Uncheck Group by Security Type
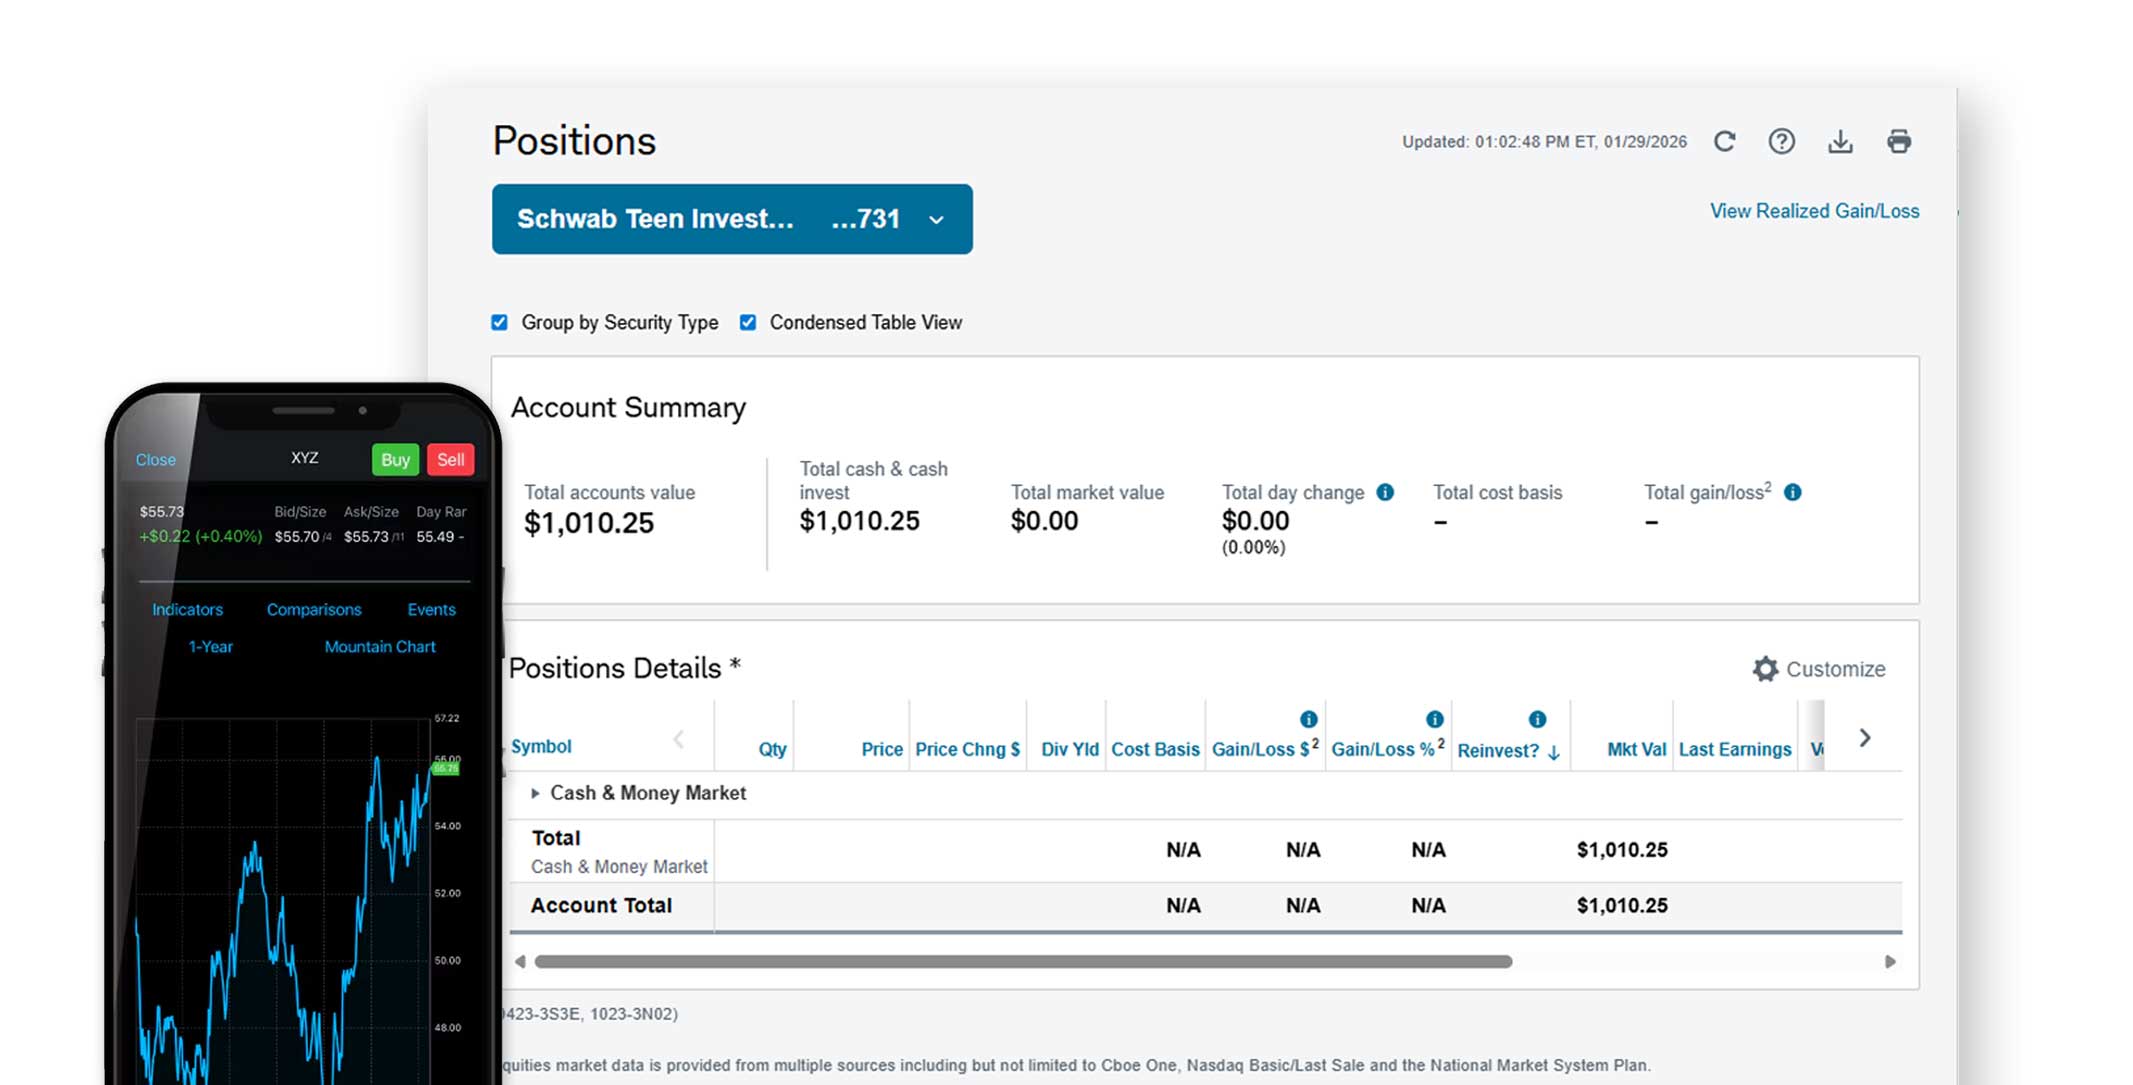This screenshot has width=2133, height=1085. 499,322
